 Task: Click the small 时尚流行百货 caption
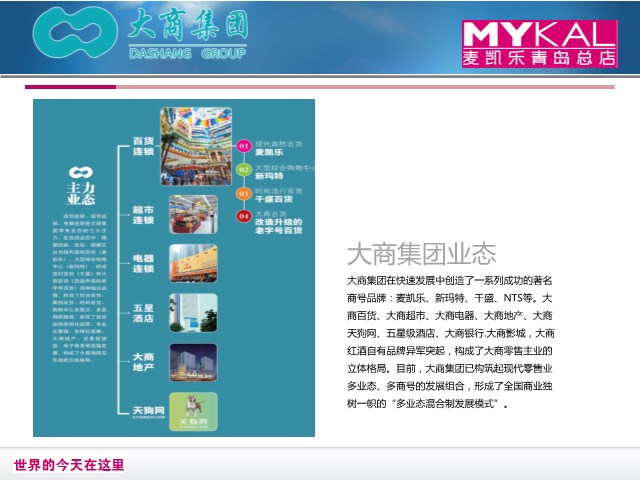[x=279, y=191]
